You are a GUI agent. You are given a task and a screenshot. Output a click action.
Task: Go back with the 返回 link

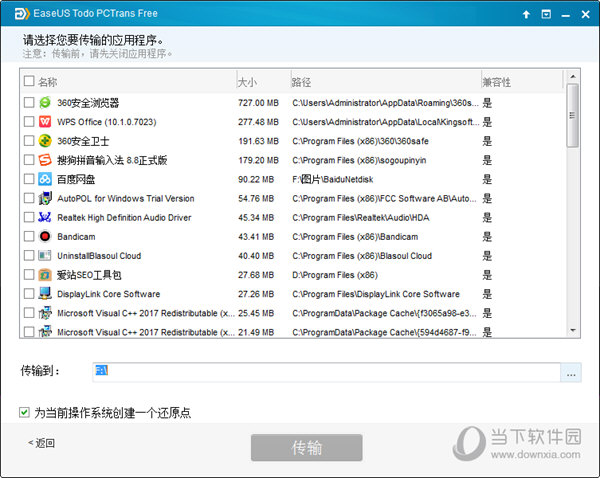pos(41,443)
